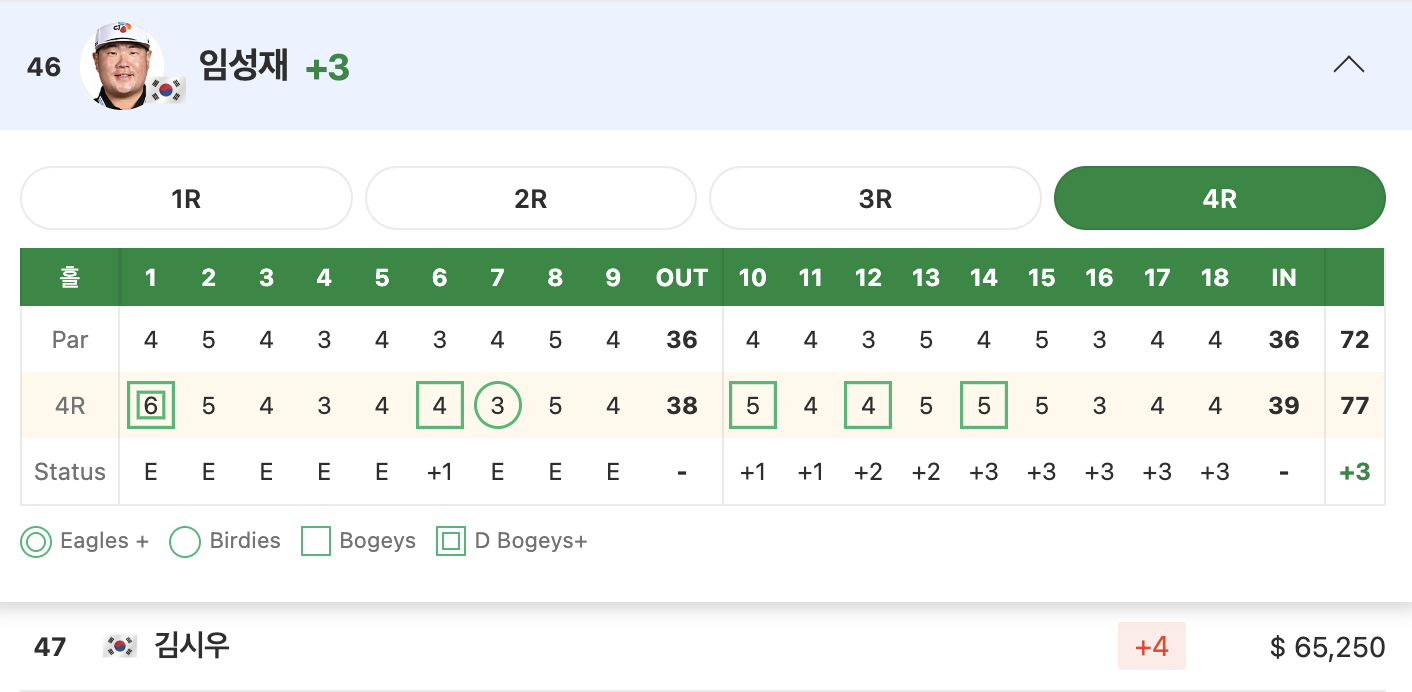Screen dimensions: 1412x692
Task: Switch to the 1R round tab
Action: click(186, 198)
